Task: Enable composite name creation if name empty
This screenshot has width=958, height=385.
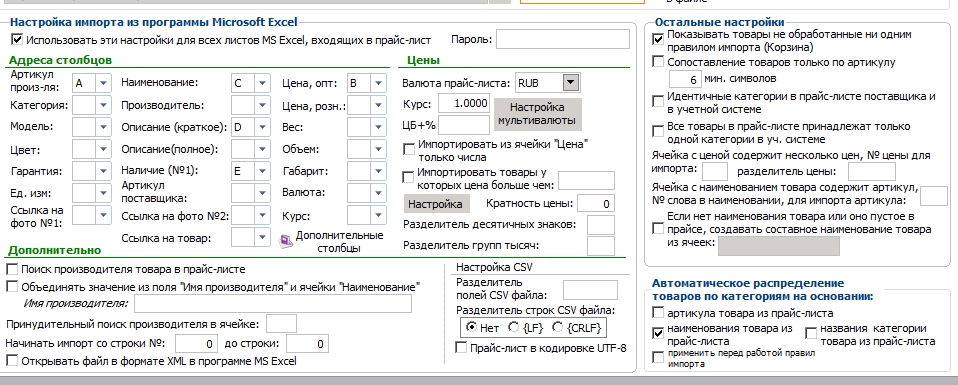Action: (x=658, y=229)
